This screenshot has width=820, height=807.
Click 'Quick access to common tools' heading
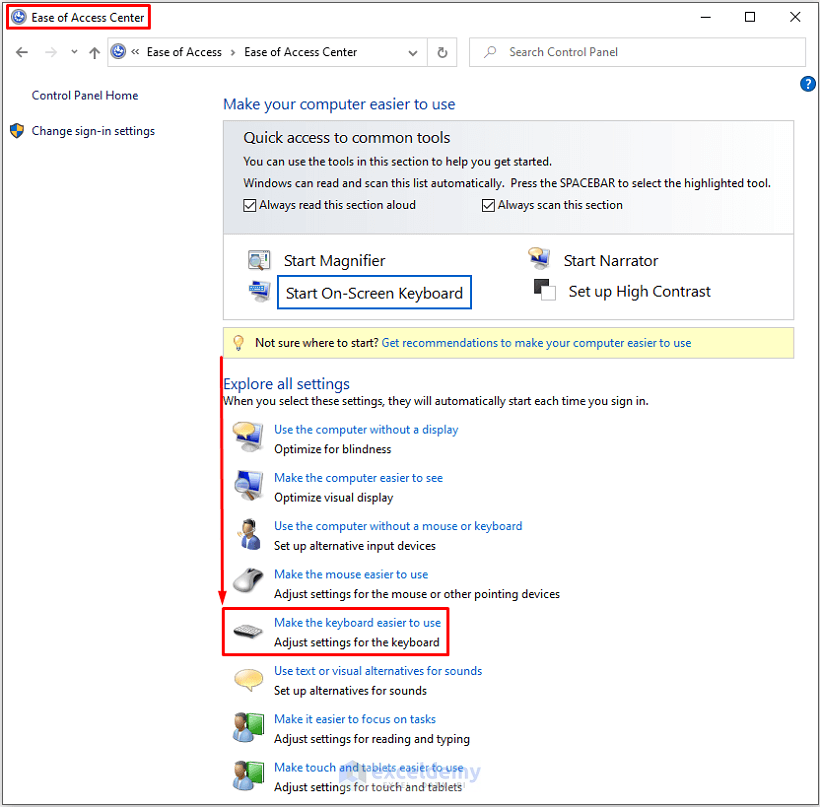346,138
